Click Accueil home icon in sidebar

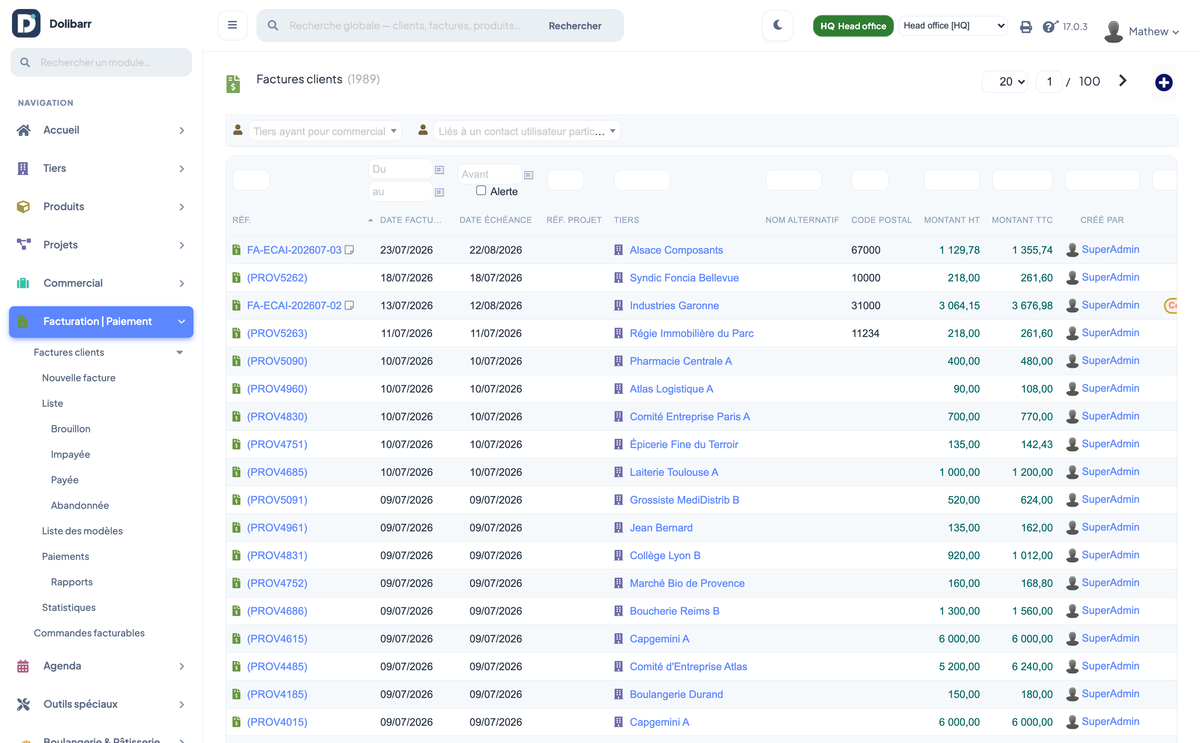coord(24,130)
